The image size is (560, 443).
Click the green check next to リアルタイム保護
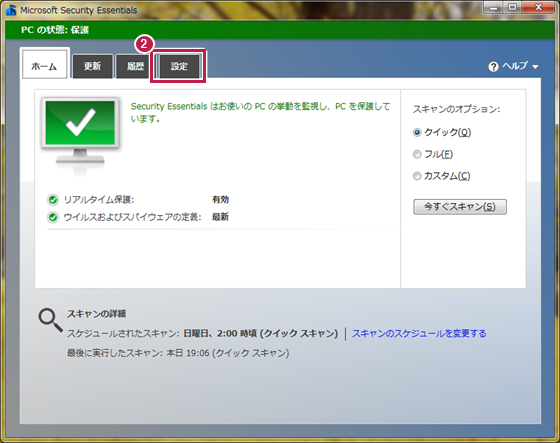click(53, 200)
